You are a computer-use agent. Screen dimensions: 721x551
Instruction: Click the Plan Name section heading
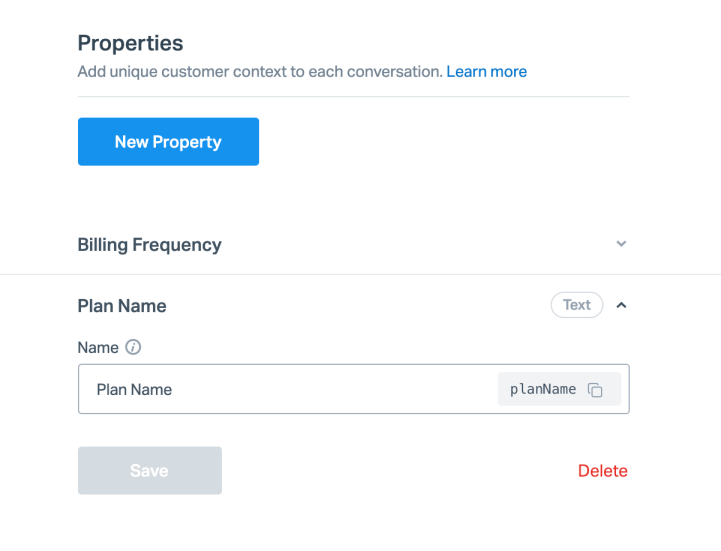tap(122, 306)
